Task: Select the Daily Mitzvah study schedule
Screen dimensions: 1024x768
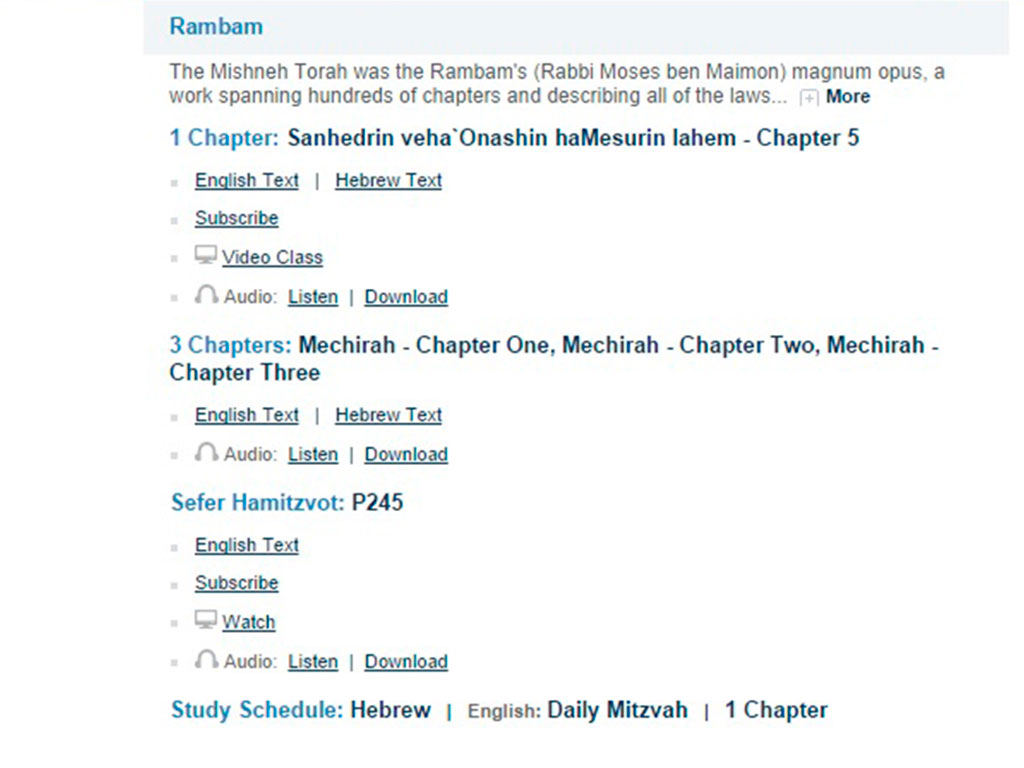Action: [617, 710]
